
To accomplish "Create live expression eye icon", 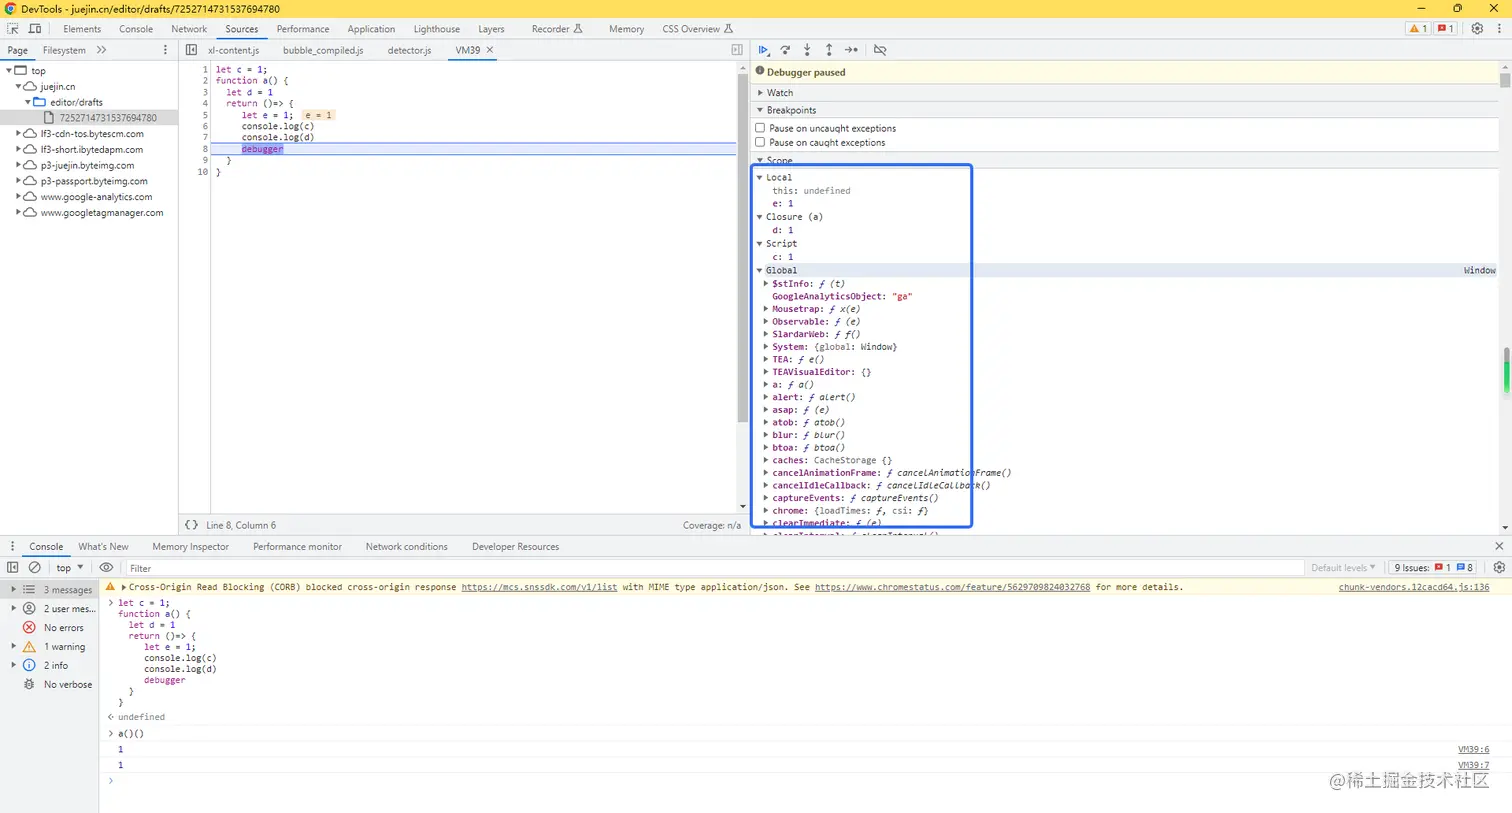I will tap(106, 568).
